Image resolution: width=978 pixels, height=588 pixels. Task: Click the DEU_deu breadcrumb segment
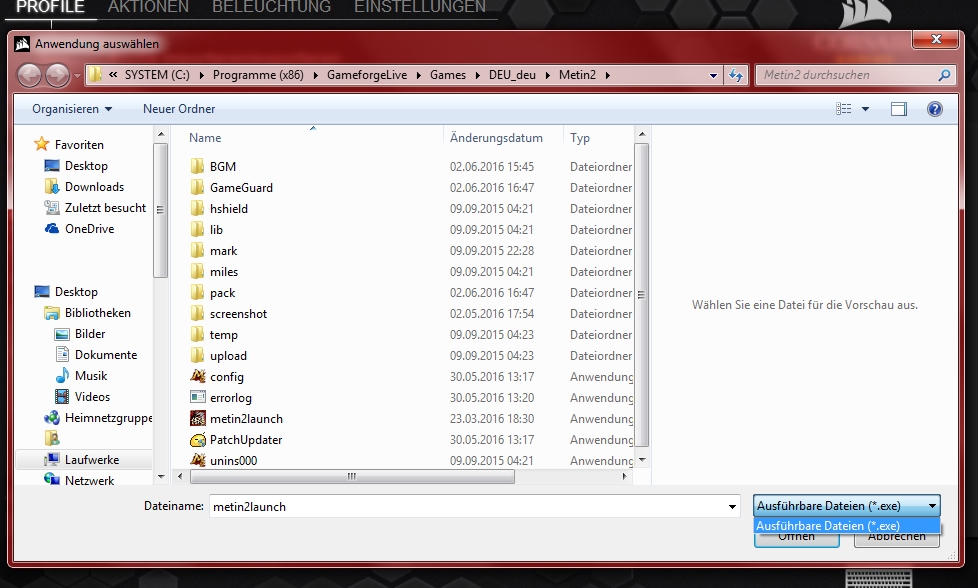512,75
